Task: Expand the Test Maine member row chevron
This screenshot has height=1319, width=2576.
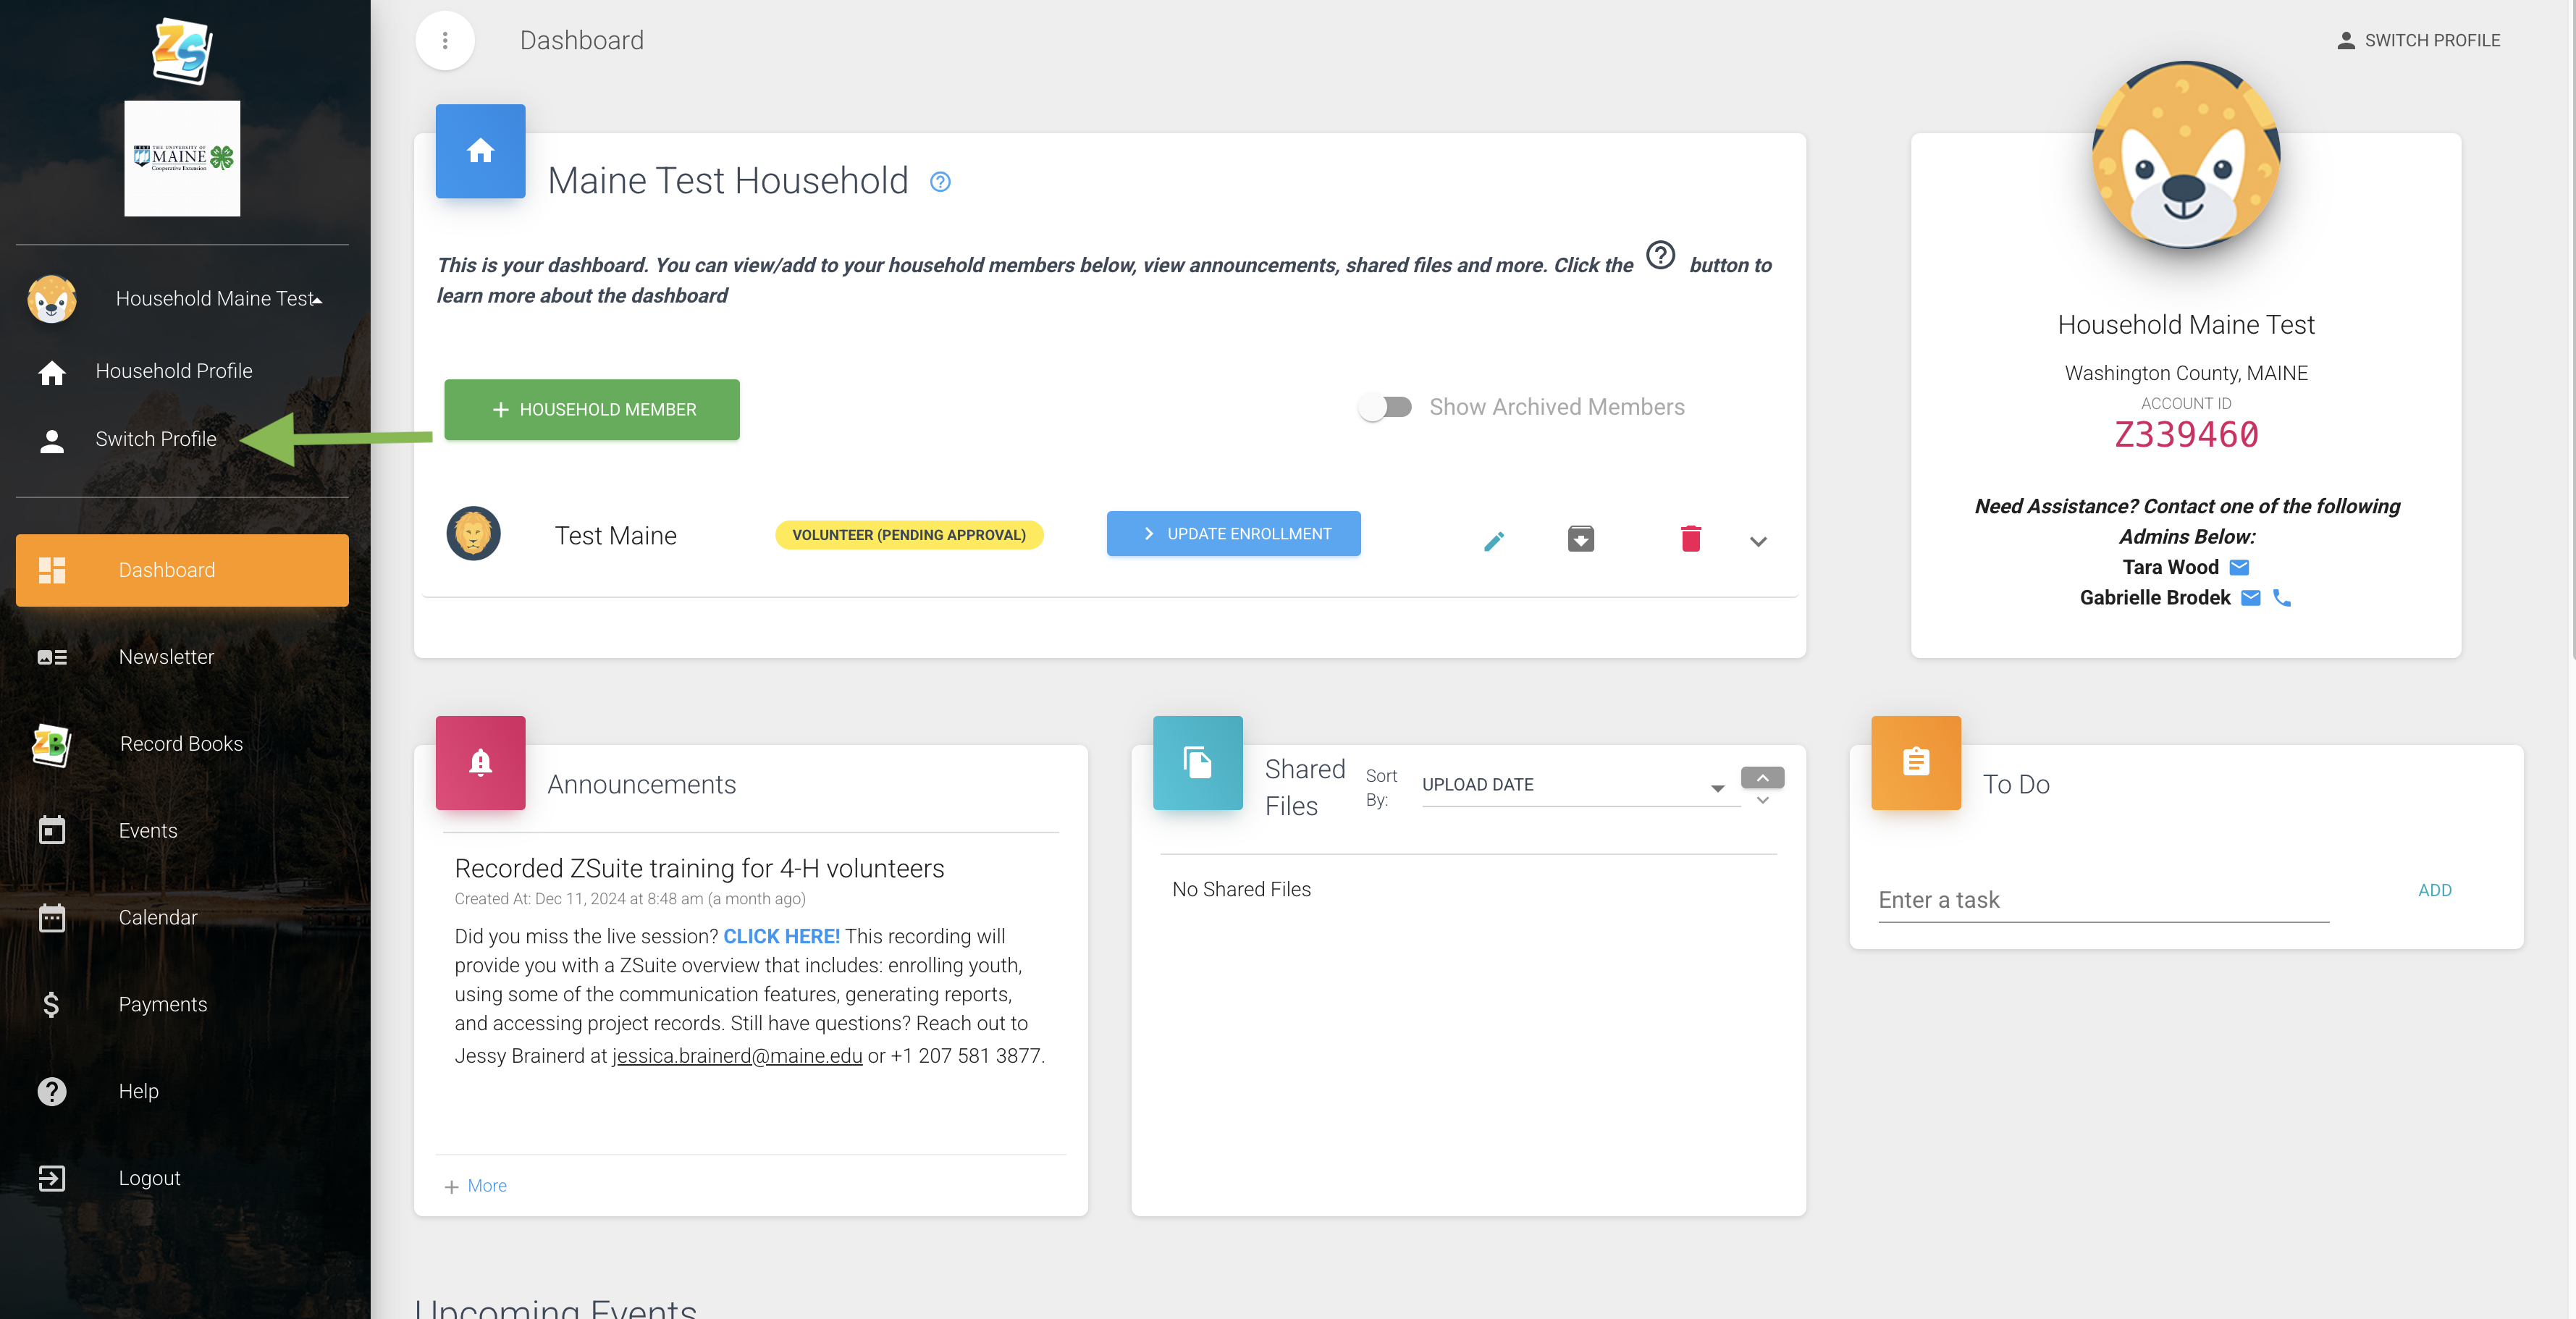Action: coord(1758,541)
